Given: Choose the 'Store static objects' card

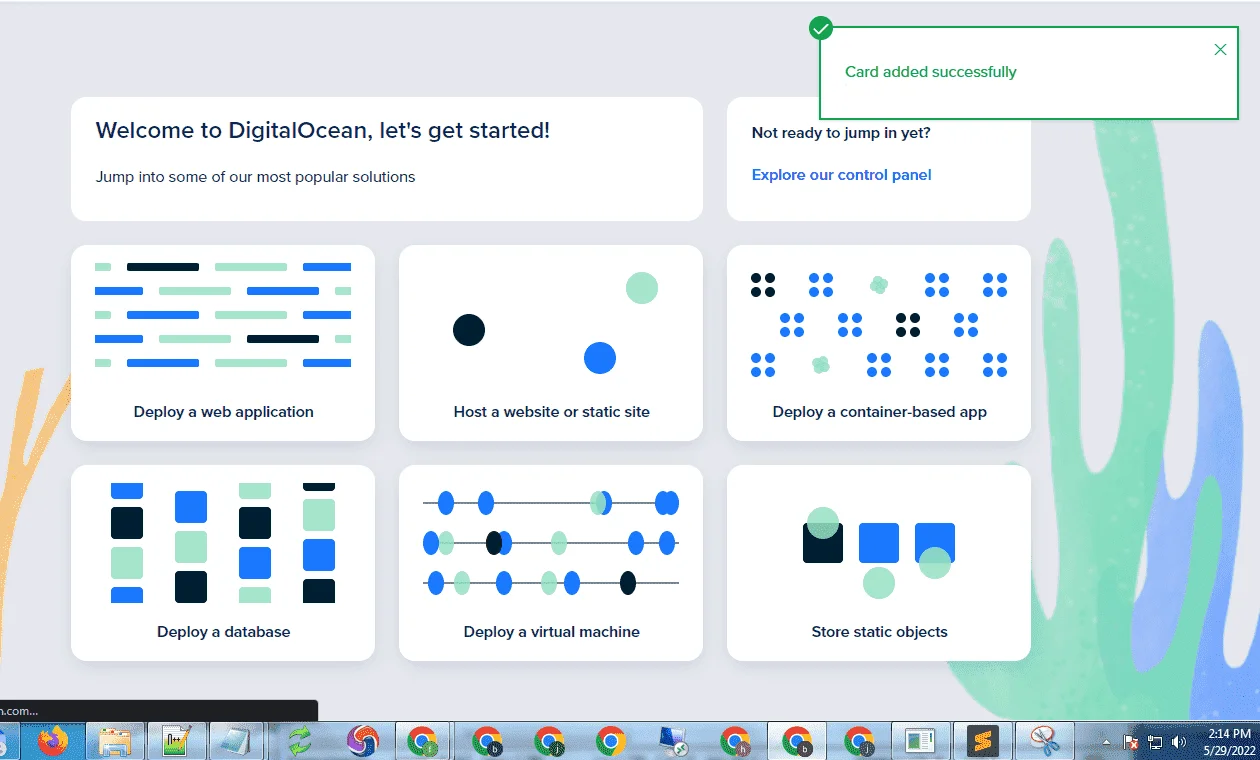Looking at the screenshot, I should tap(879, 563).
